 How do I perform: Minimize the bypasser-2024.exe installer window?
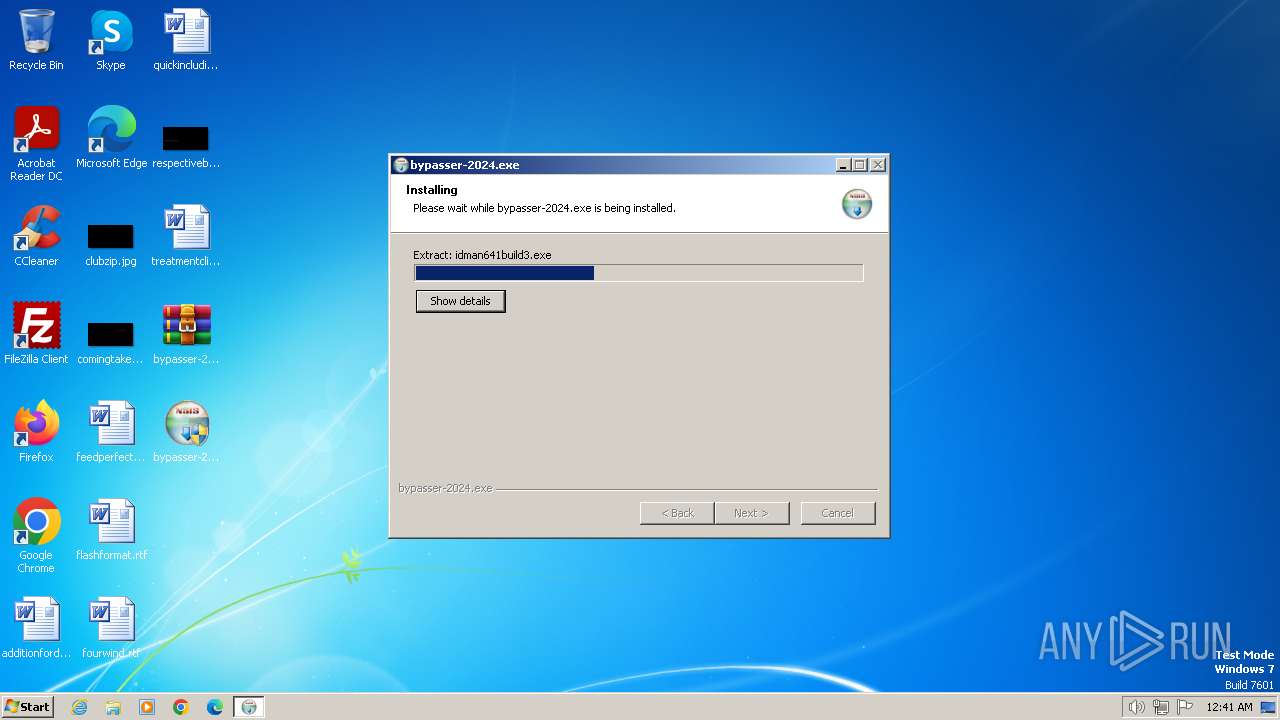tap(843, 165)
